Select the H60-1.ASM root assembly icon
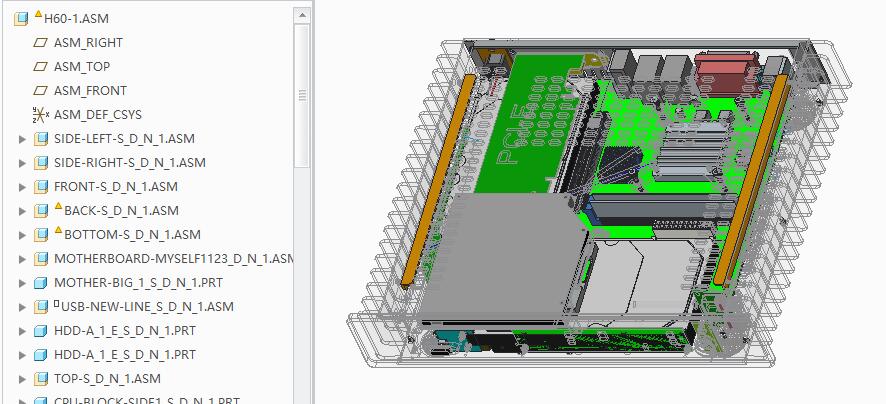886x404 pixels. tap(22, 19)
